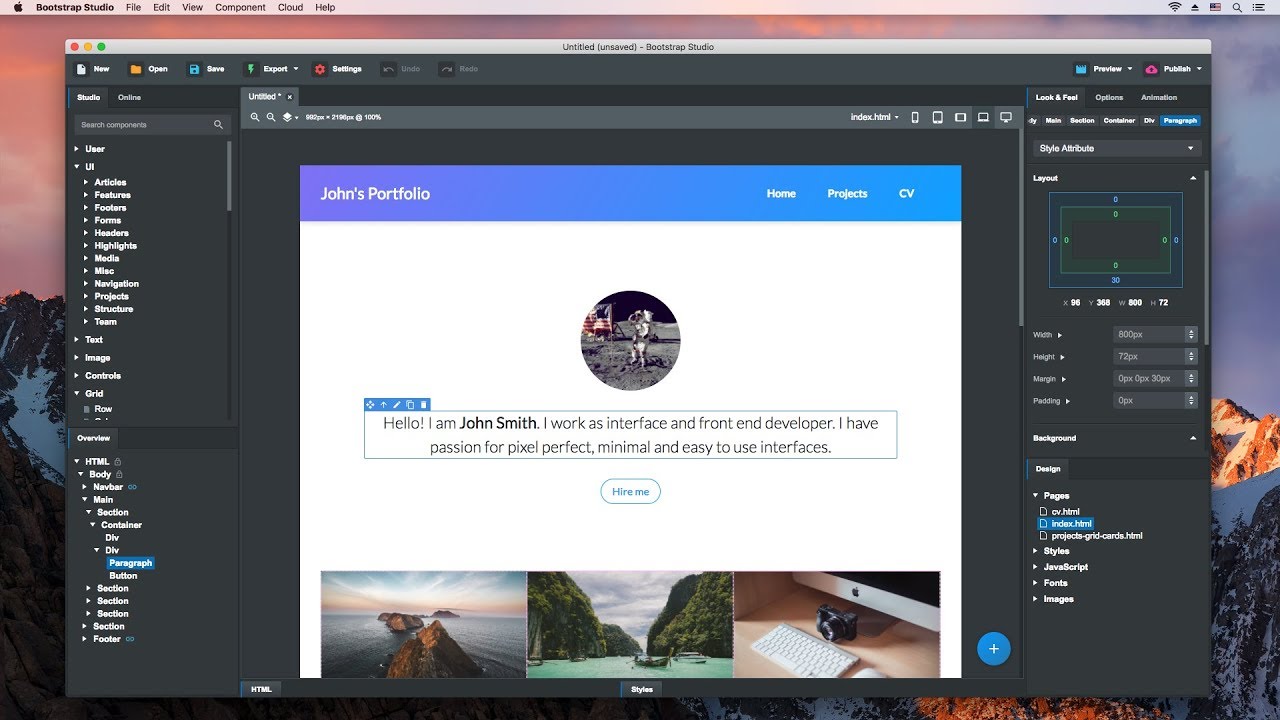Select the Look & Feel tab
The image size is (1280, 720).
pyautogui.click(x=1056, y=97)
